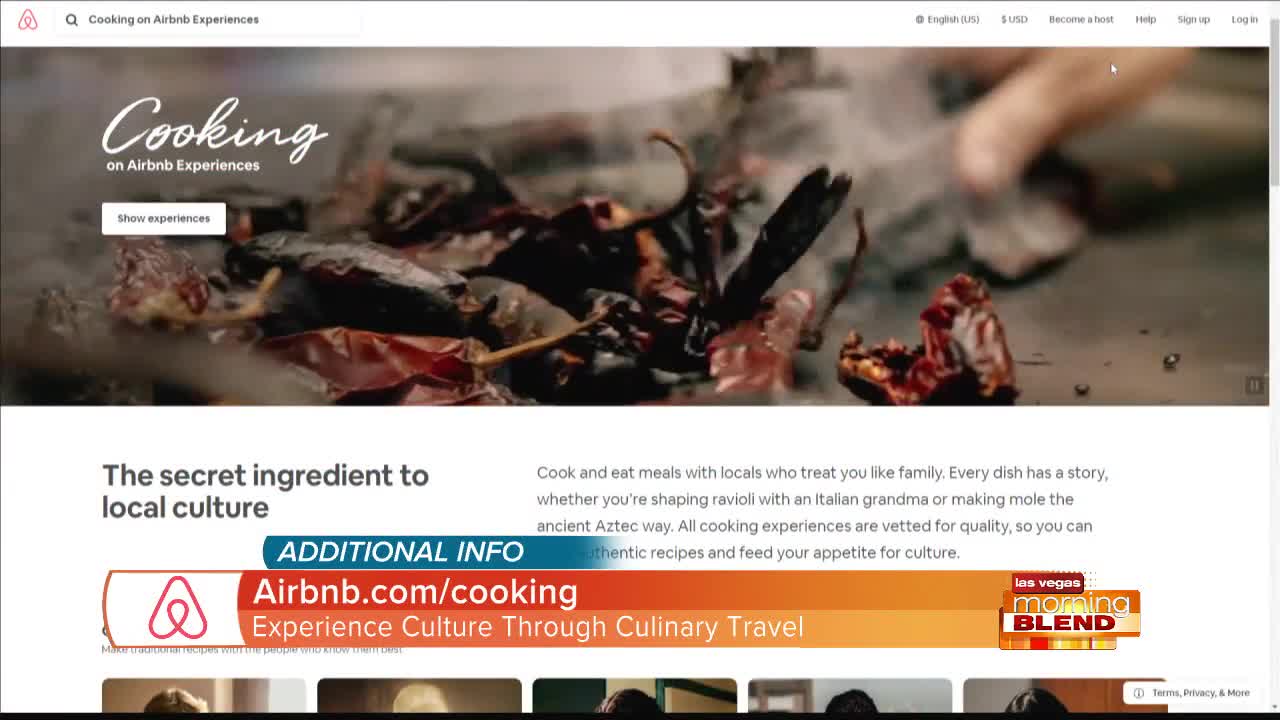This screenshot has width=1280, height=720.
Task: Click the Airbnb logo in header
Action: [x=28, y=20]
